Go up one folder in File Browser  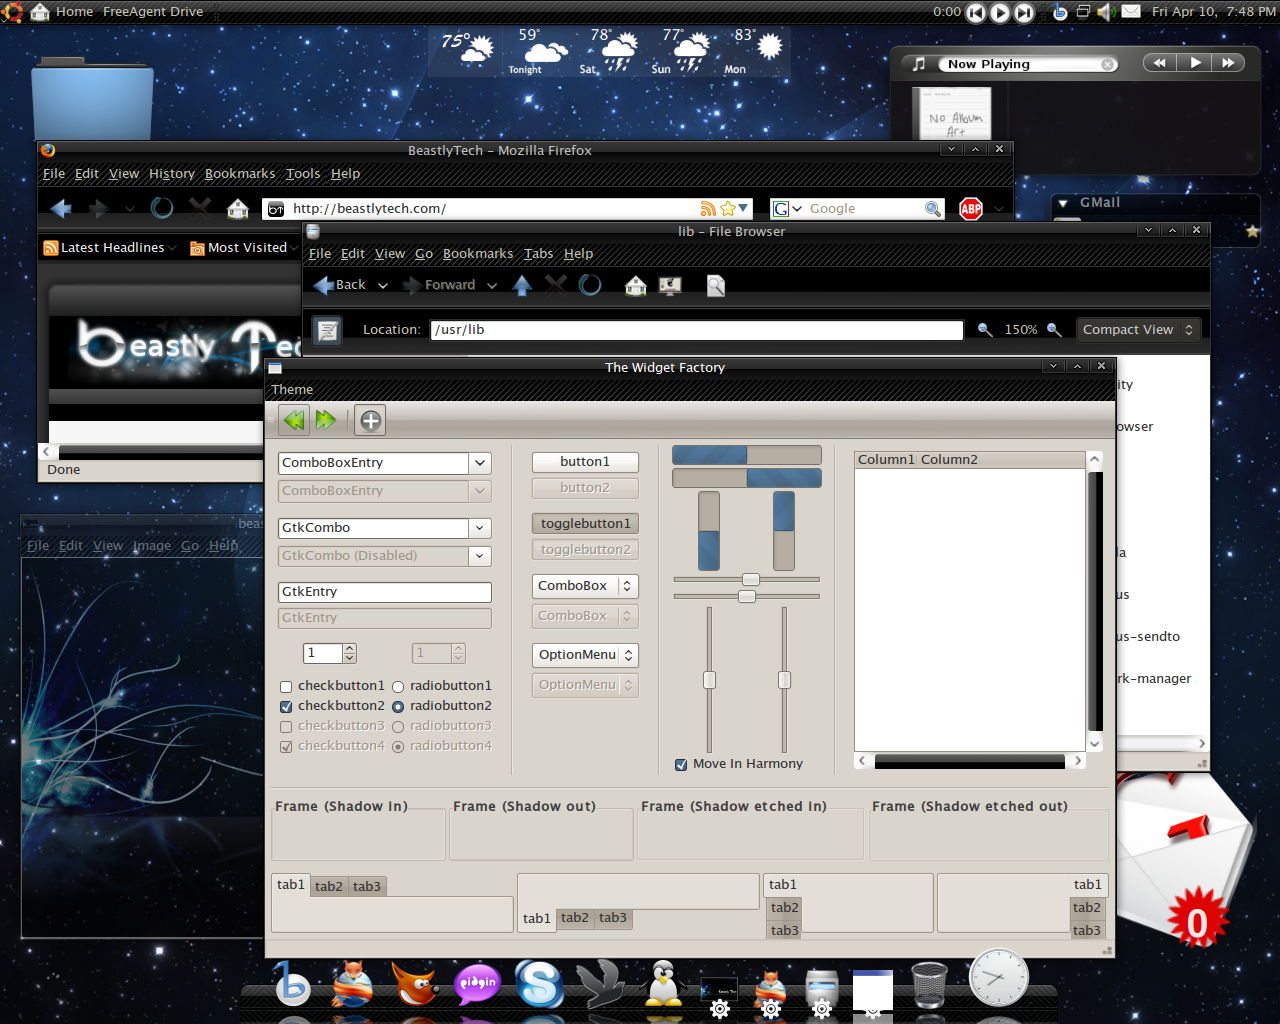pyautogui.click(x=522, y=285)
